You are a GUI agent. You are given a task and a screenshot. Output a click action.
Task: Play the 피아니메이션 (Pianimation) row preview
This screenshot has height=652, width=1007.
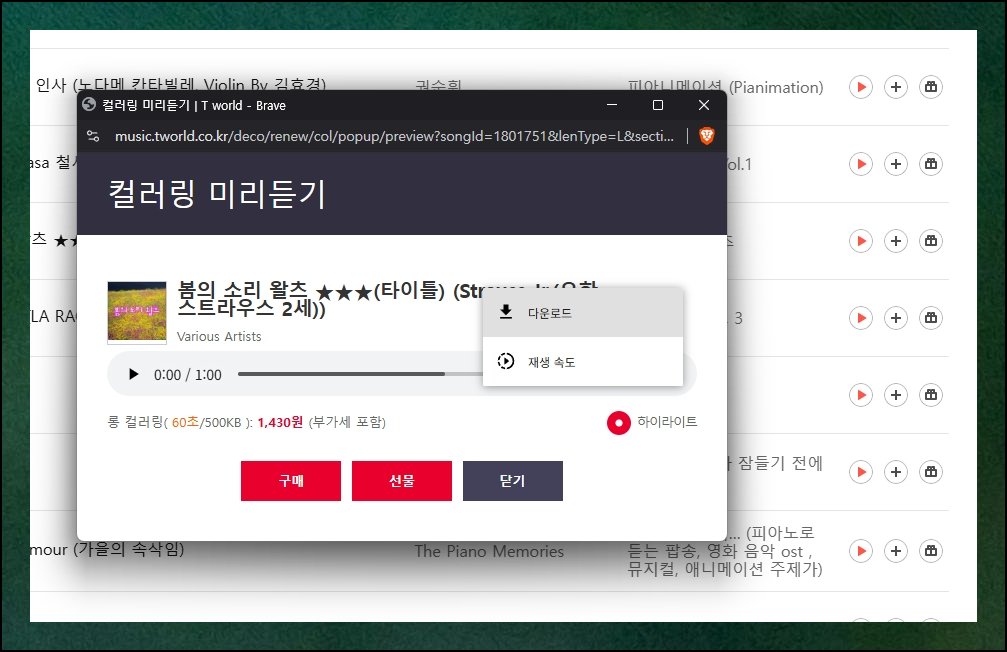tap(861, 87)
